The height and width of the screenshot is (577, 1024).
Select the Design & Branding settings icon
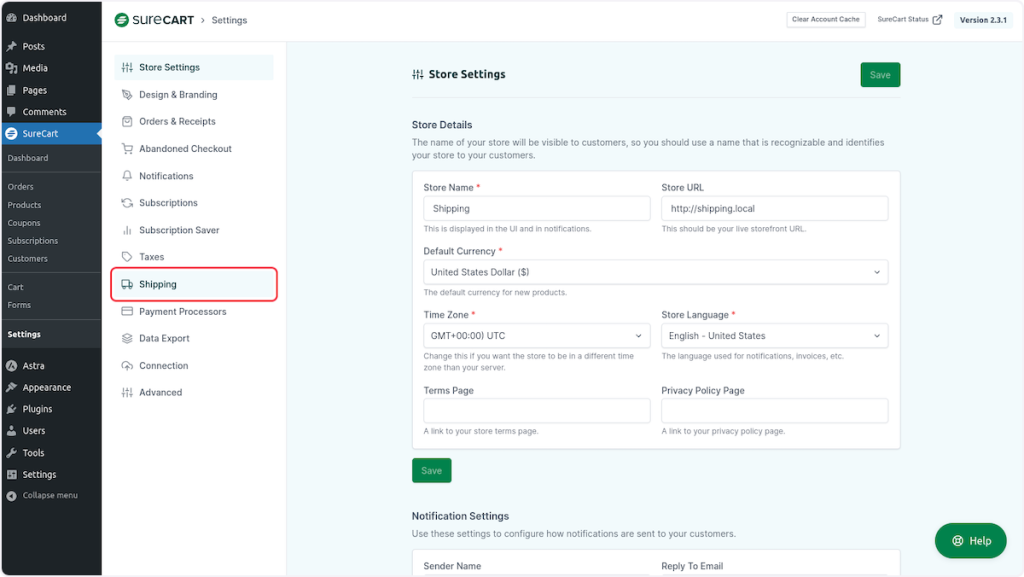coord(127,94)
